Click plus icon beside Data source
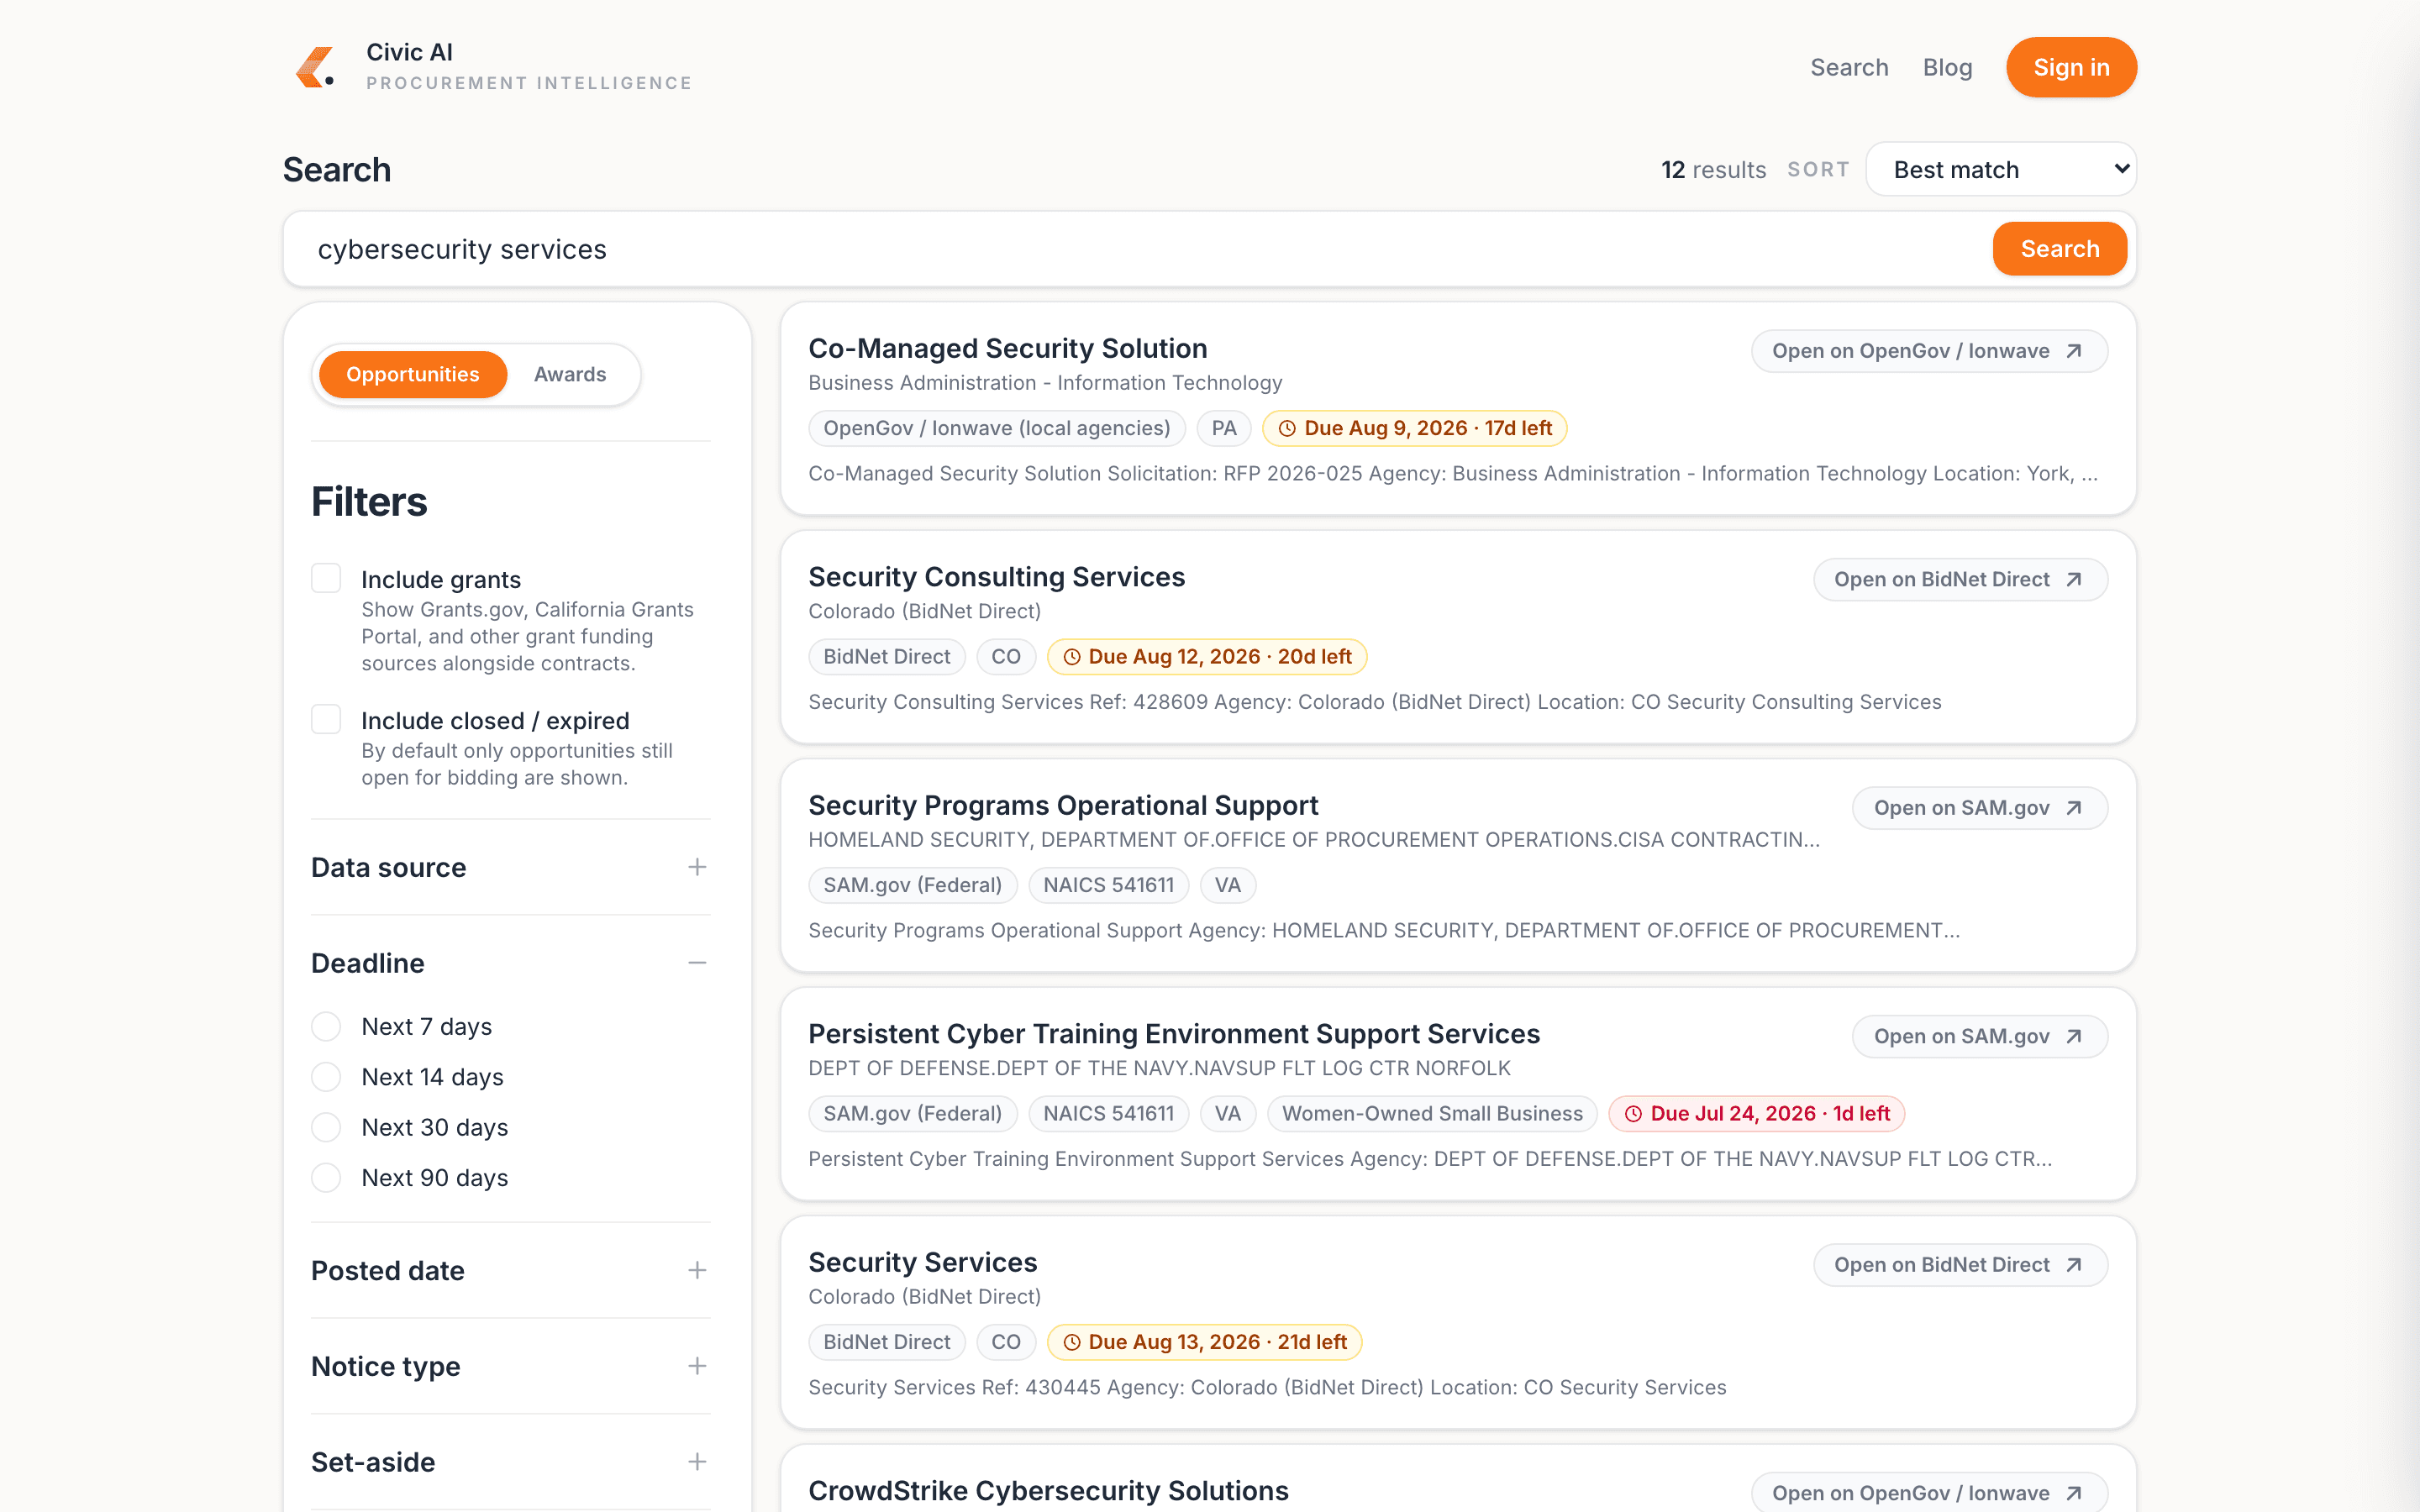2420x1512 pixels. 697,867
